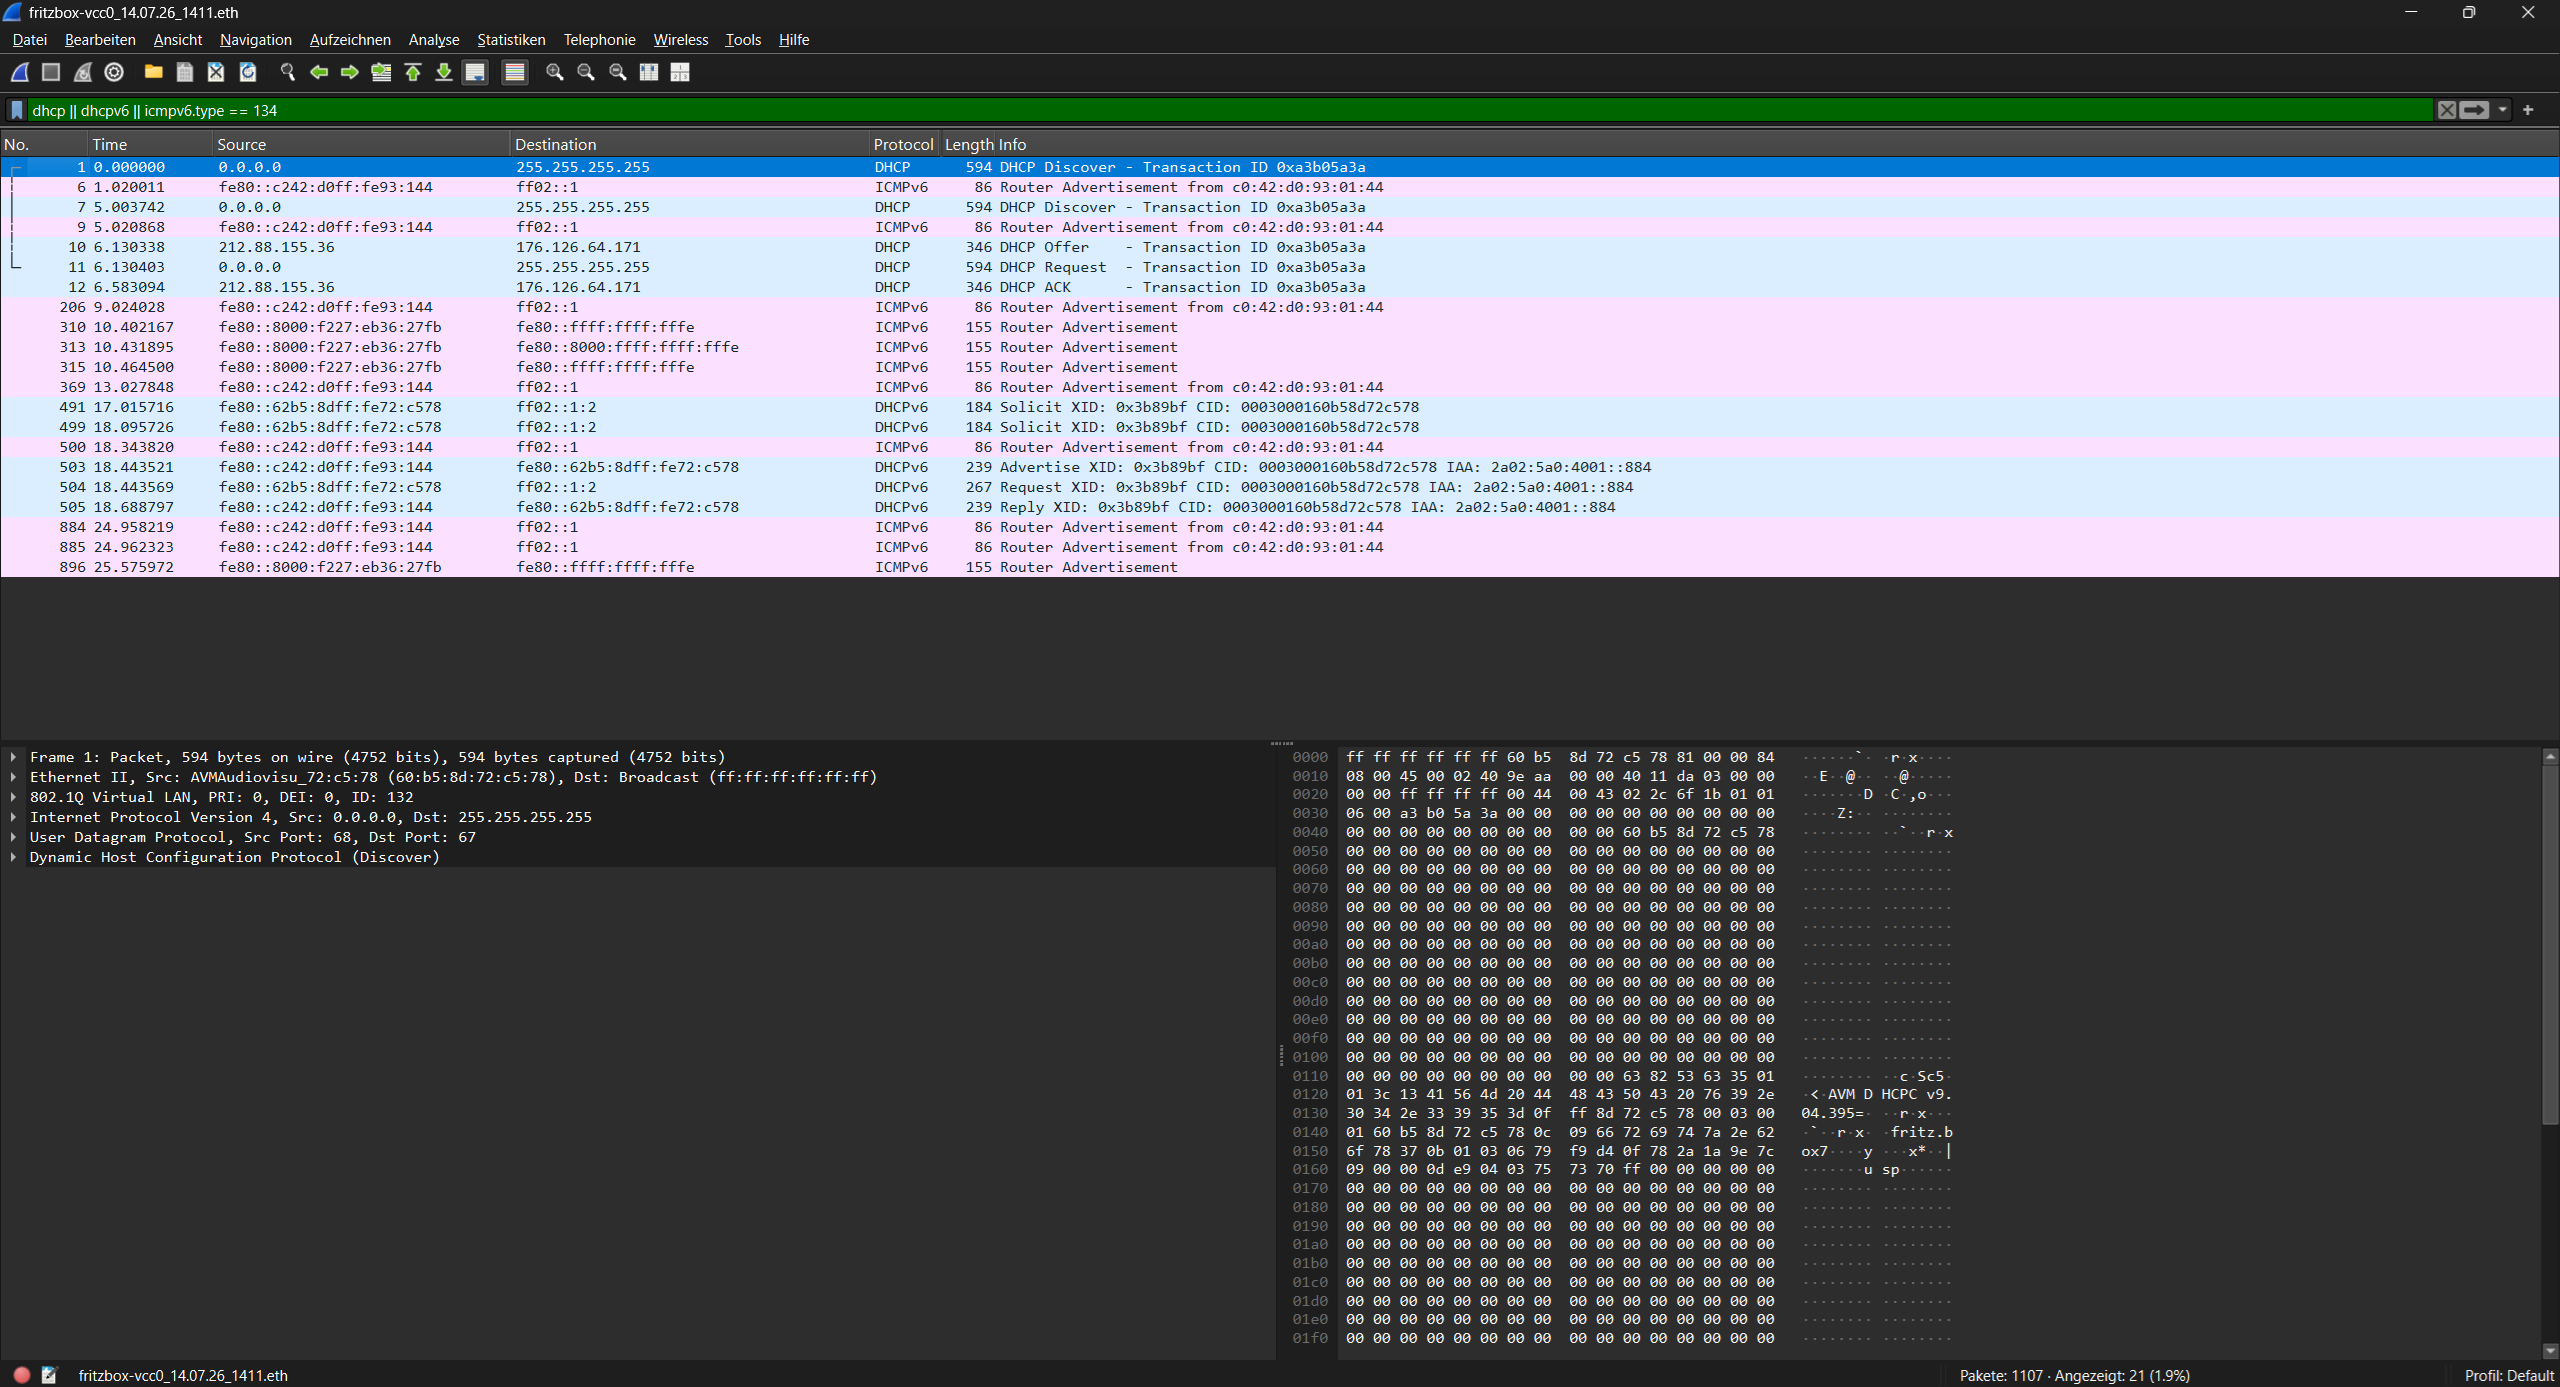Open the Navigation menu
This screenshot has height=1387, width=2560.
[256, 40]
